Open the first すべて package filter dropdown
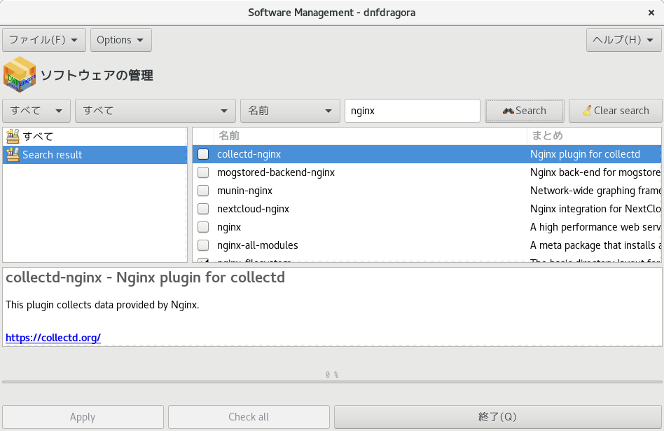 point(36,111)
